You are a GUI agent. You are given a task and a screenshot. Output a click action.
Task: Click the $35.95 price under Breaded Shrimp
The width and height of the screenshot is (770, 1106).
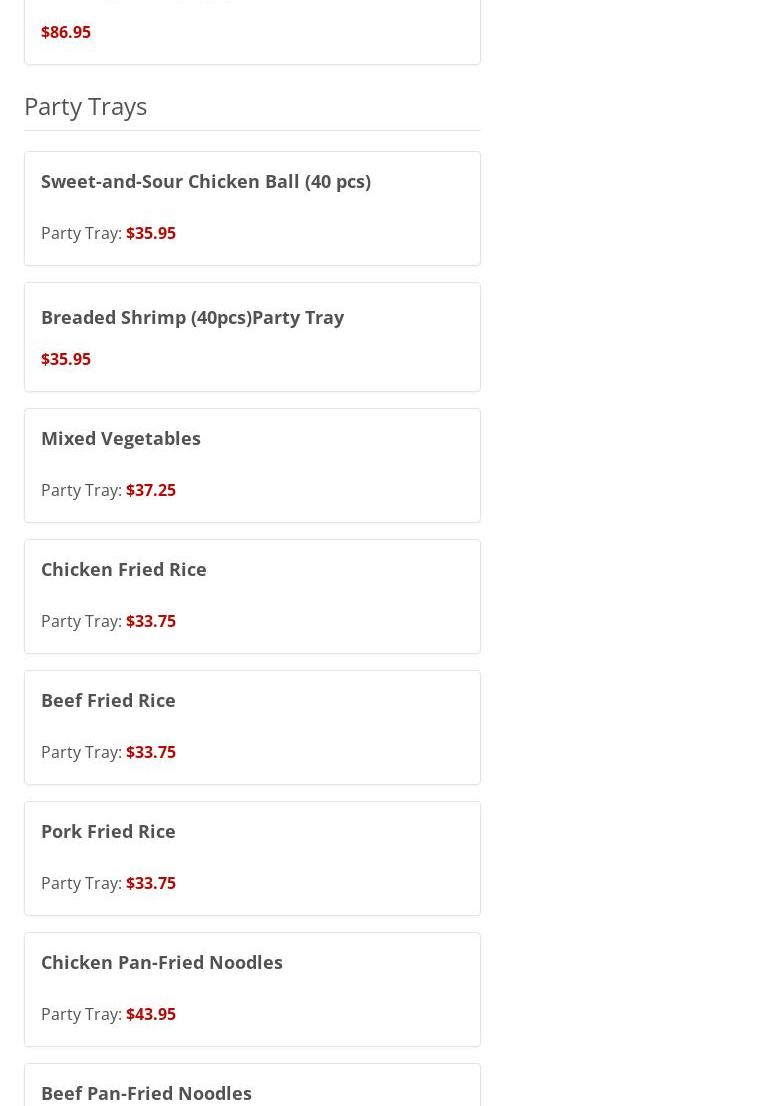pos(66,359)
